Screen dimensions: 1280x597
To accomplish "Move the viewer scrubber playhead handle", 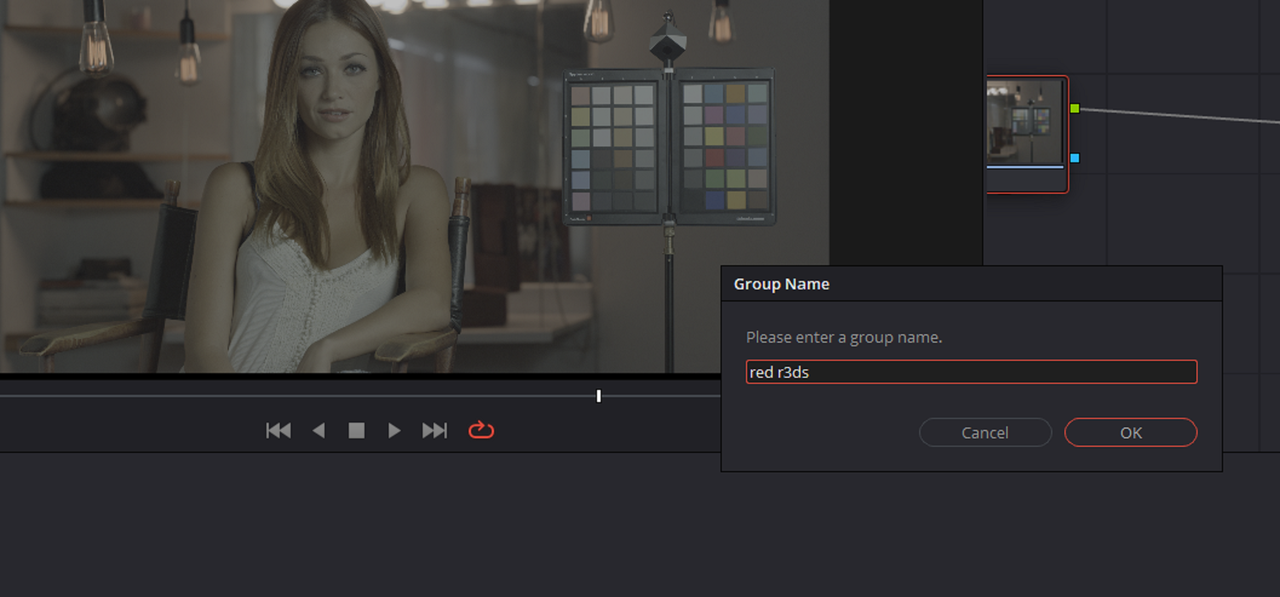I will [x=598, y=396].
